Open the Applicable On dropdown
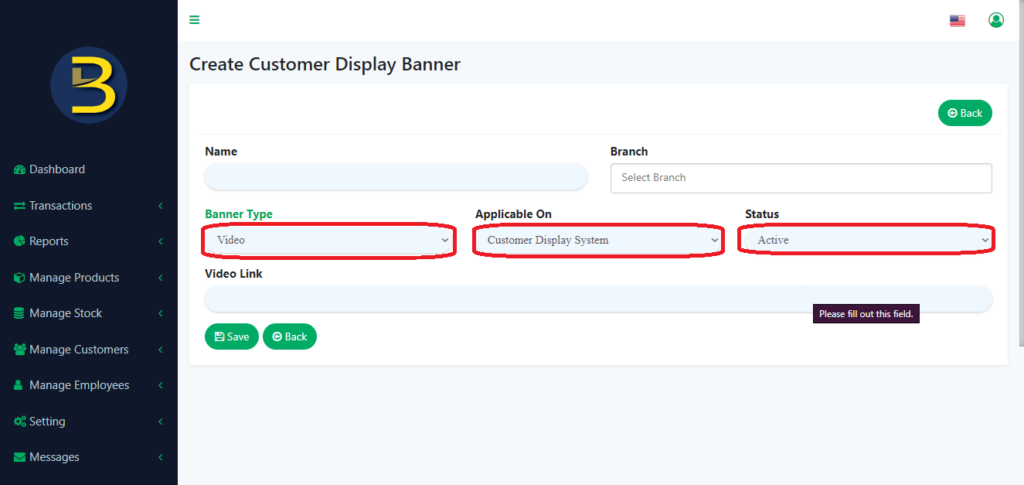The image size is (1024, 485). 598,240
